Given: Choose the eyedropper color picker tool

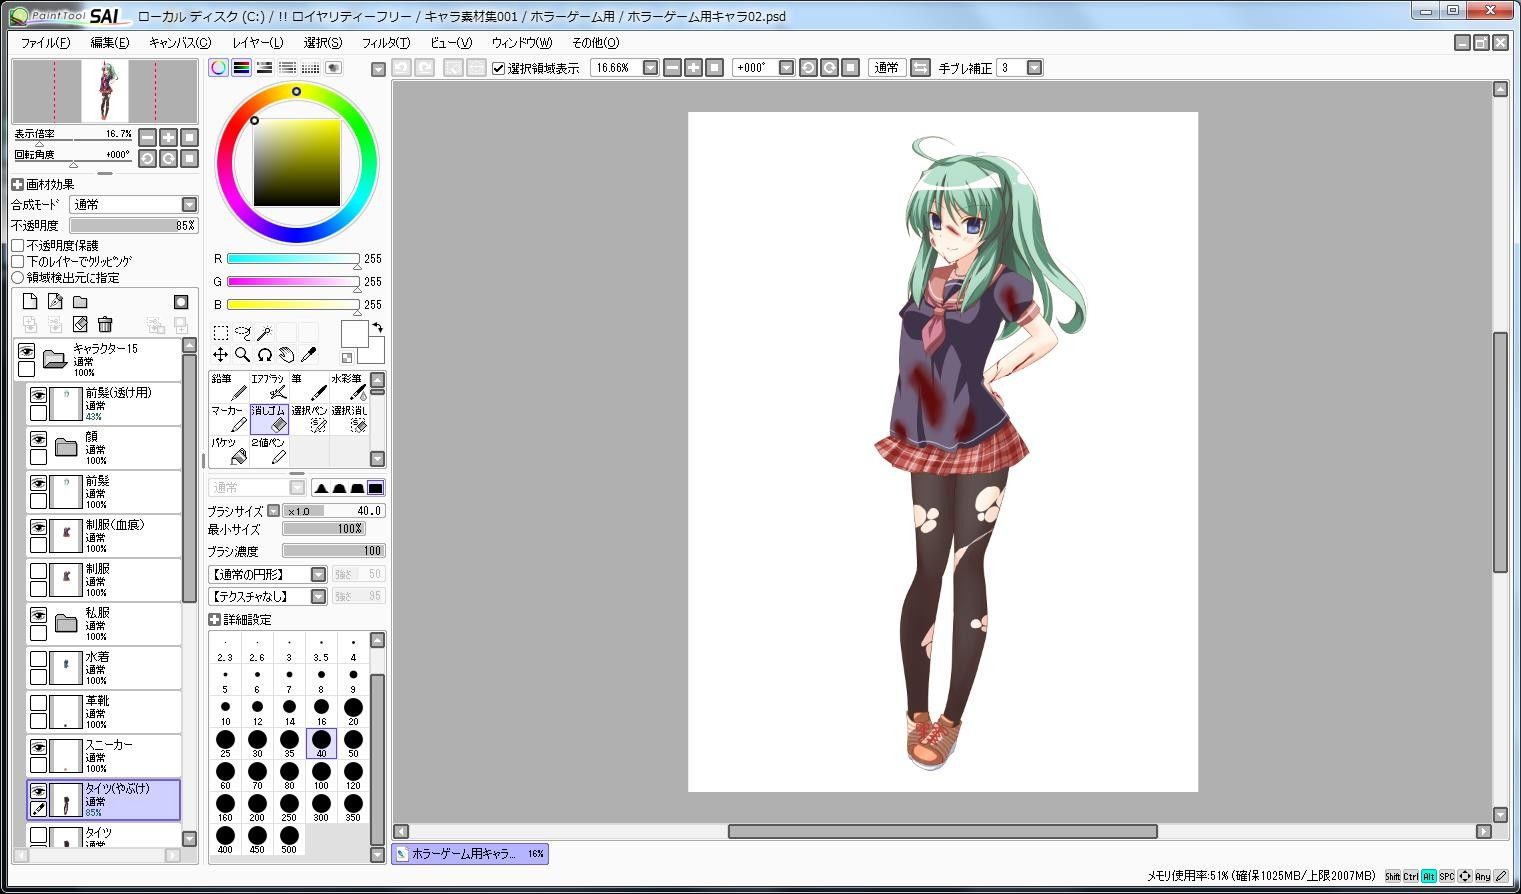Looking at the screenshot, I should click(x=309, y=354).
